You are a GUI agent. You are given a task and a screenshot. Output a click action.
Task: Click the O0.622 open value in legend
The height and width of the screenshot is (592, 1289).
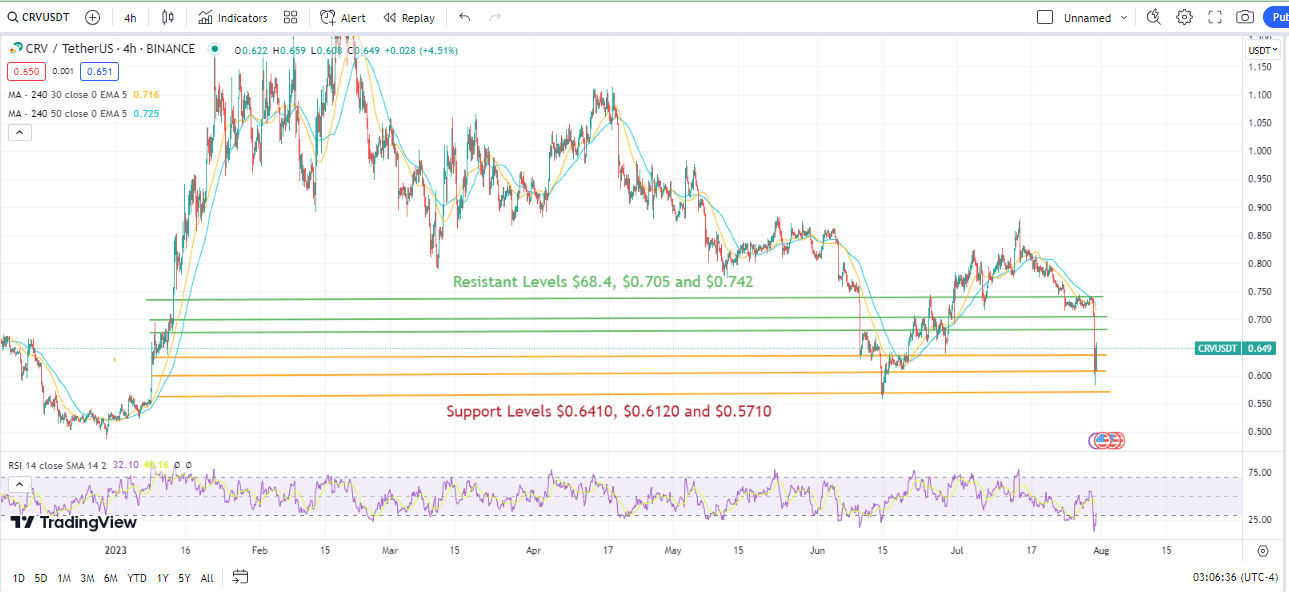pos(253,50)
